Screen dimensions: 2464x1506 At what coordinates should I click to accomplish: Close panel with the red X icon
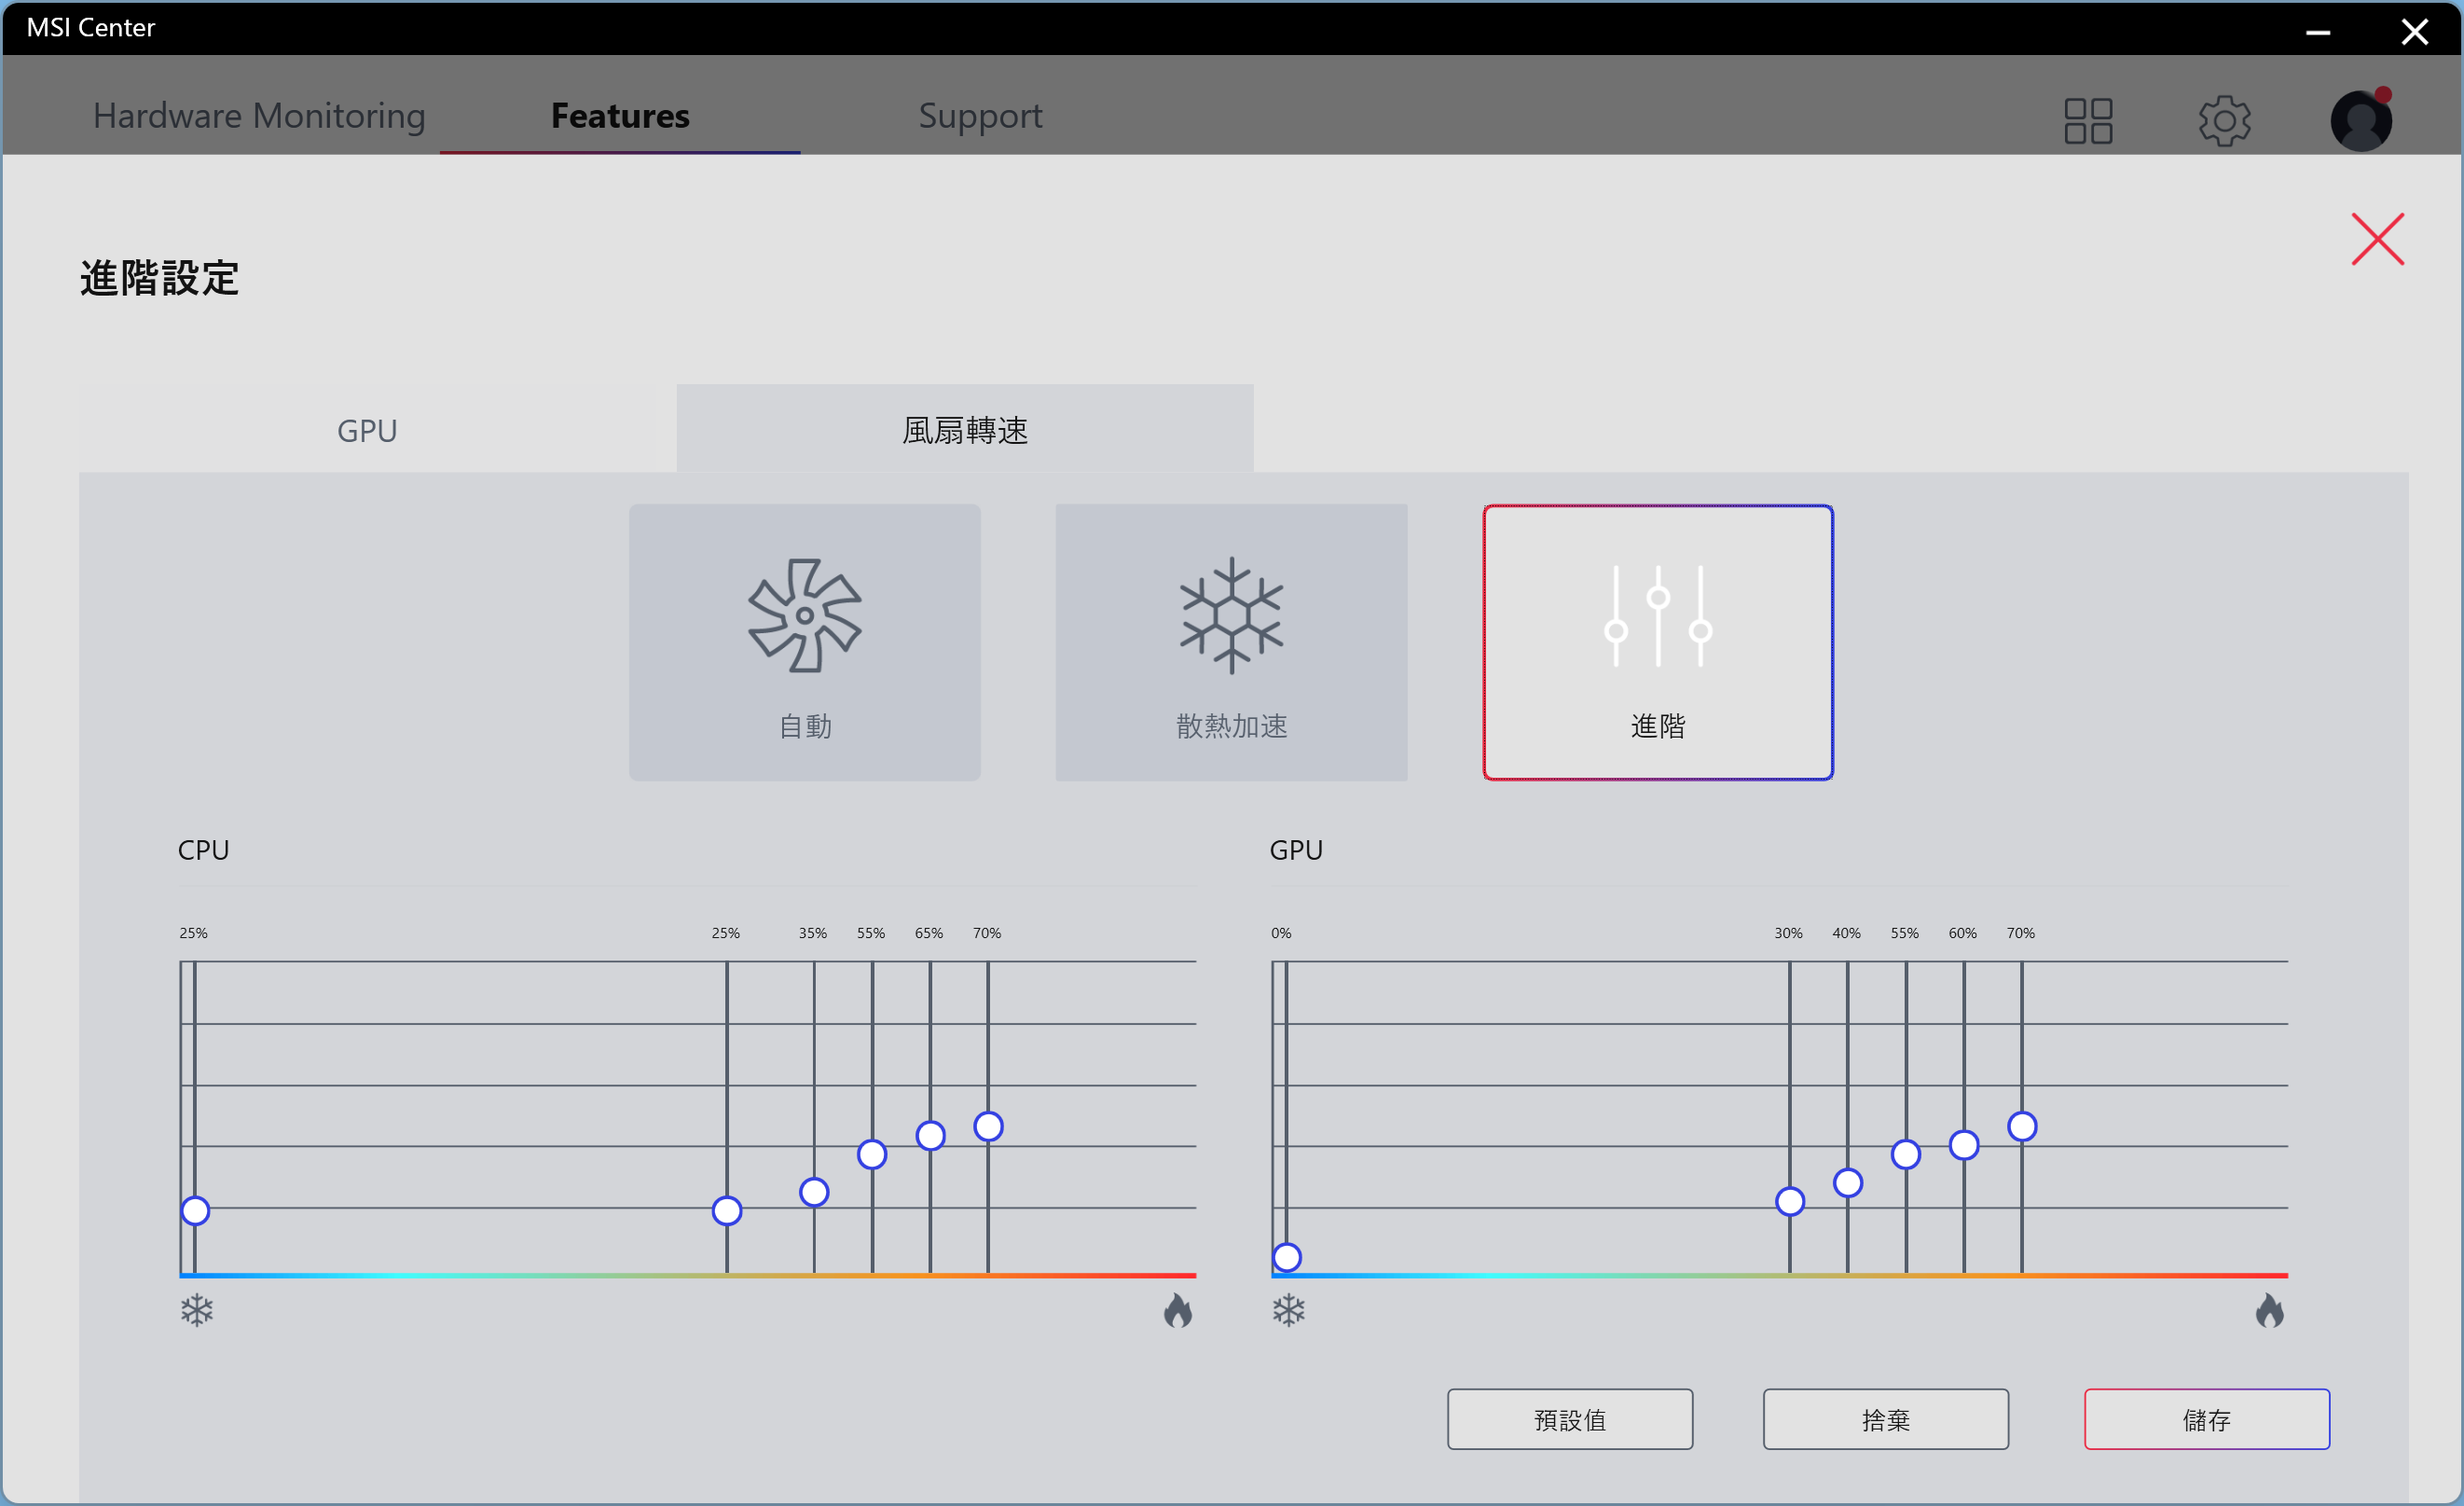pos(2377,239)
